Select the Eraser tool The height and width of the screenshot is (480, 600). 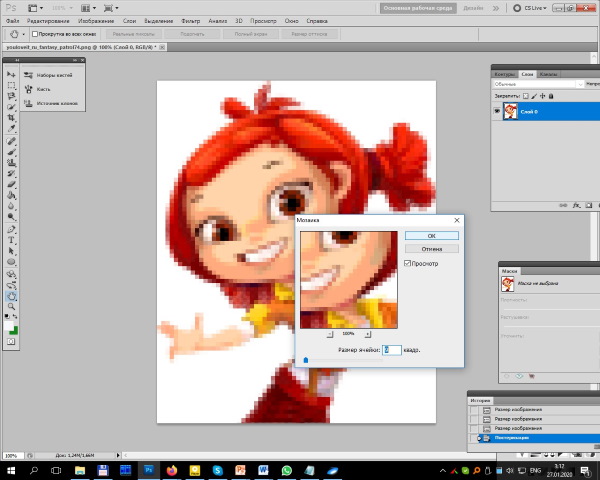[11, 184]
